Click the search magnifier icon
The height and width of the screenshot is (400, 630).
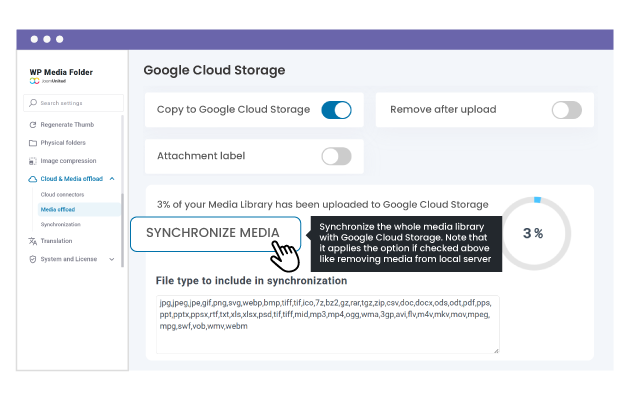point(30,103)
